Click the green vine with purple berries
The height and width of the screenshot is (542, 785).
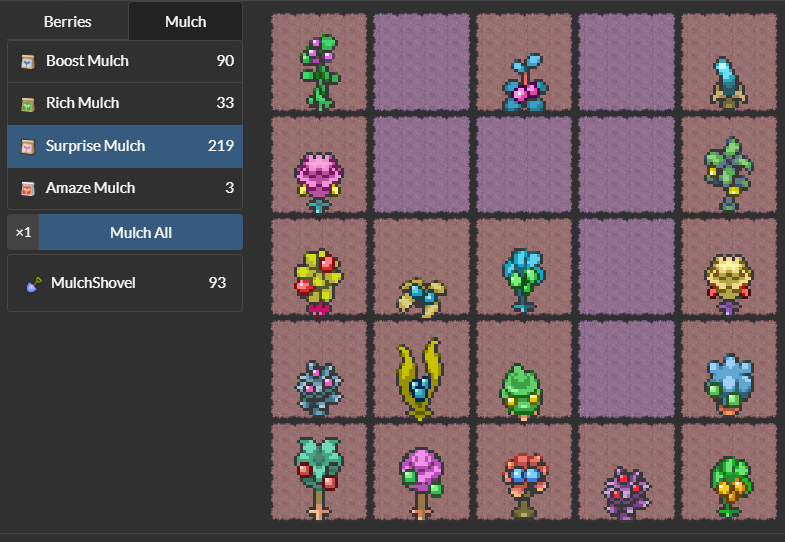(x=319, y=72)
